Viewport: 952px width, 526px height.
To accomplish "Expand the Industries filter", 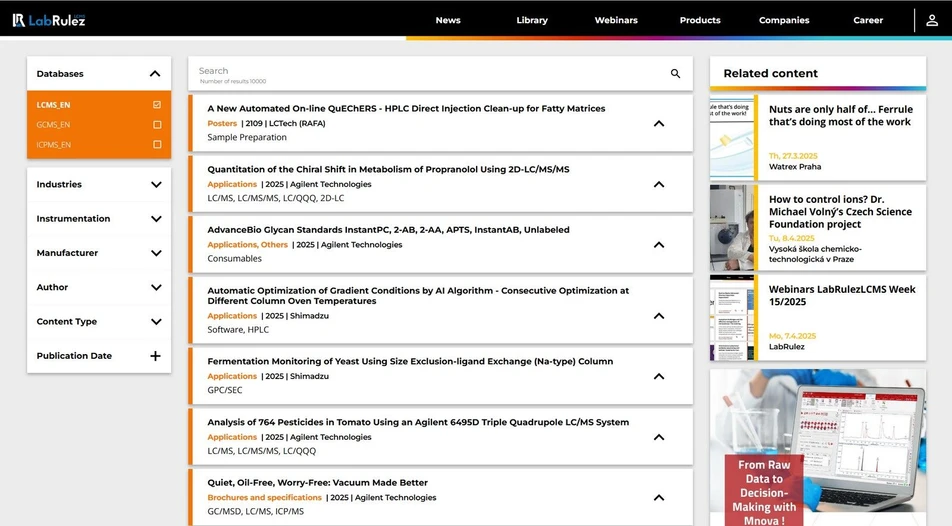I will 156,185.
